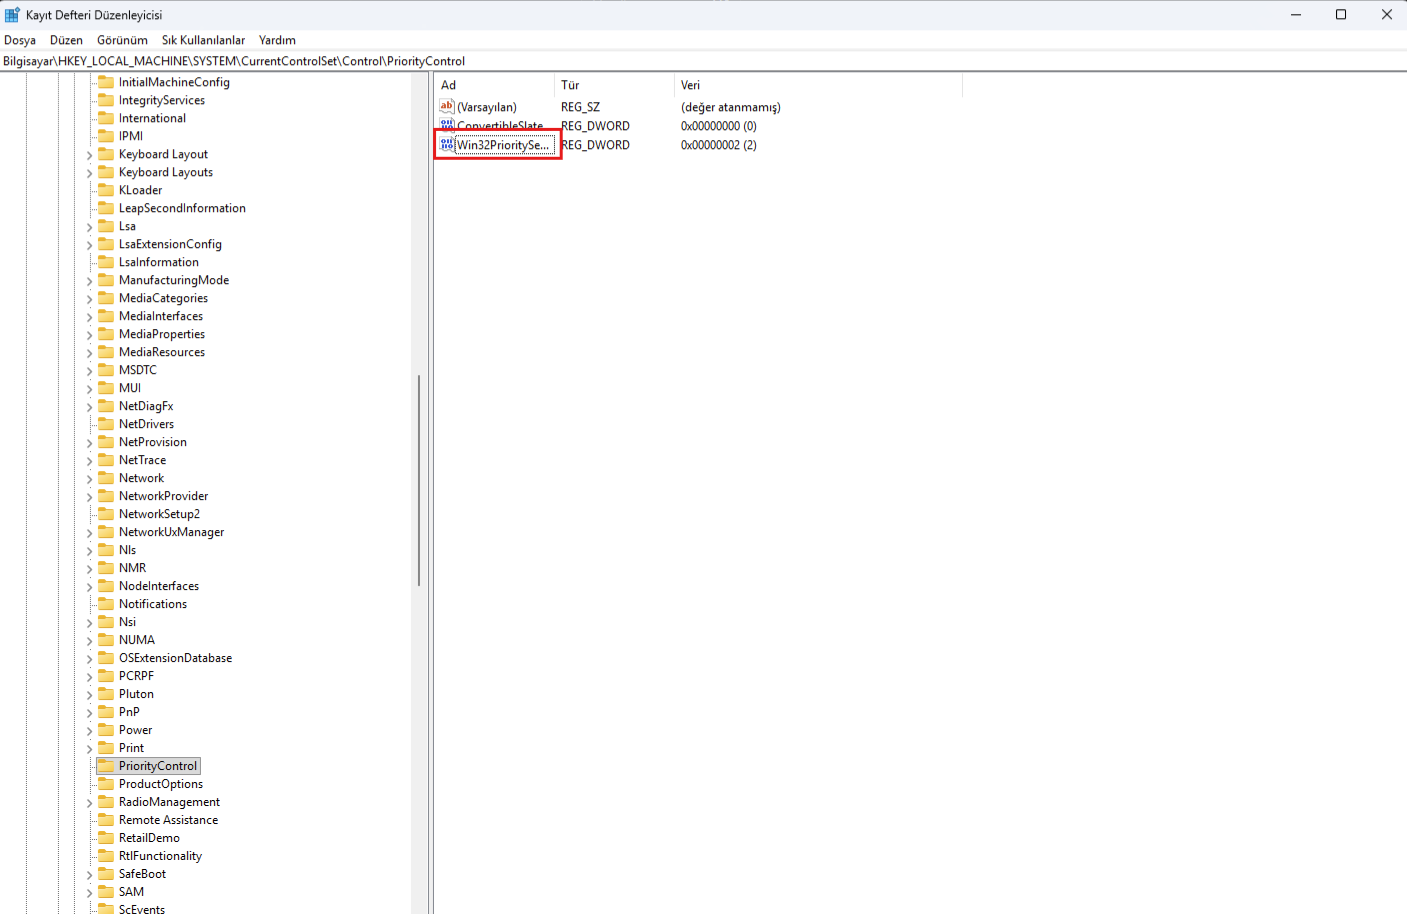Click the PCRPF folder icon
The height and width of the screenshot is (914, 1407).
pyautogui.click(x=106, y=676)
